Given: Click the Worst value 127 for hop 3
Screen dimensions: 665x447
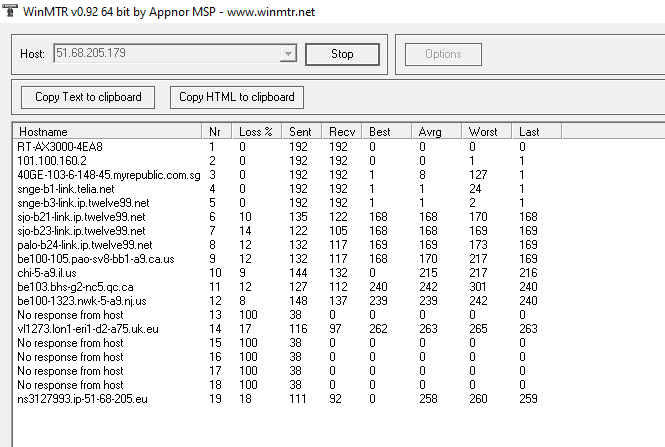Looking at the screenshot, I should point(478,175).
